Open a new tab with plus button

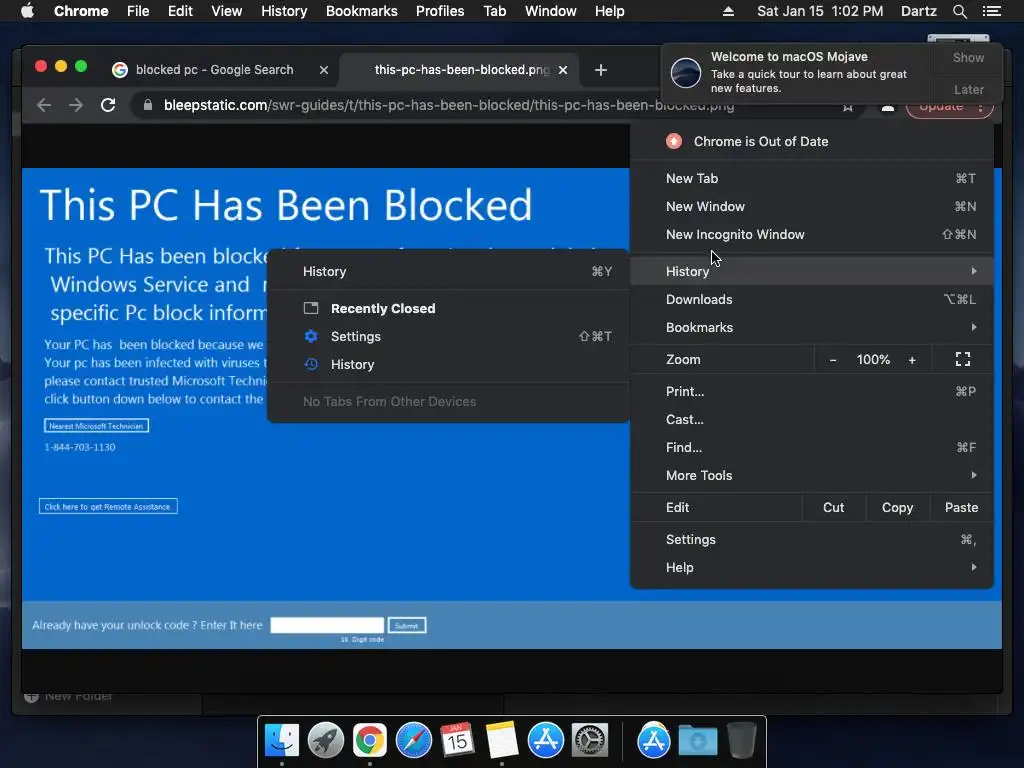pos(601,70)
